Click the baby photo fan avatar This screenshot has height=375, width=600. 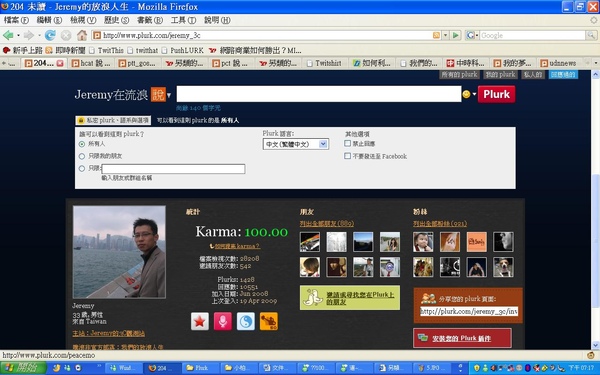tap(423, 242)
